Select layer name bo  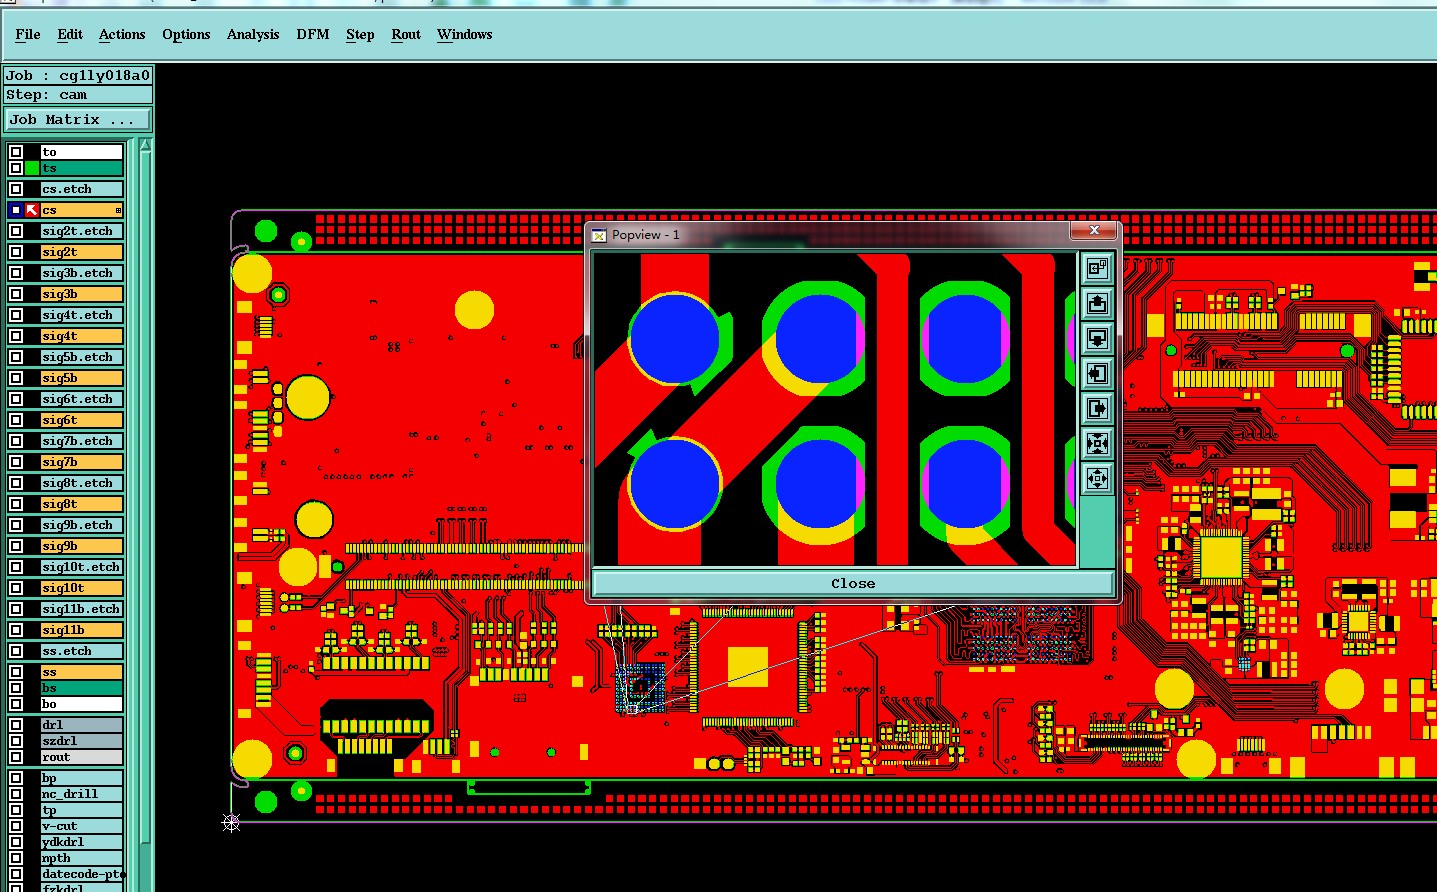(82, 704)
